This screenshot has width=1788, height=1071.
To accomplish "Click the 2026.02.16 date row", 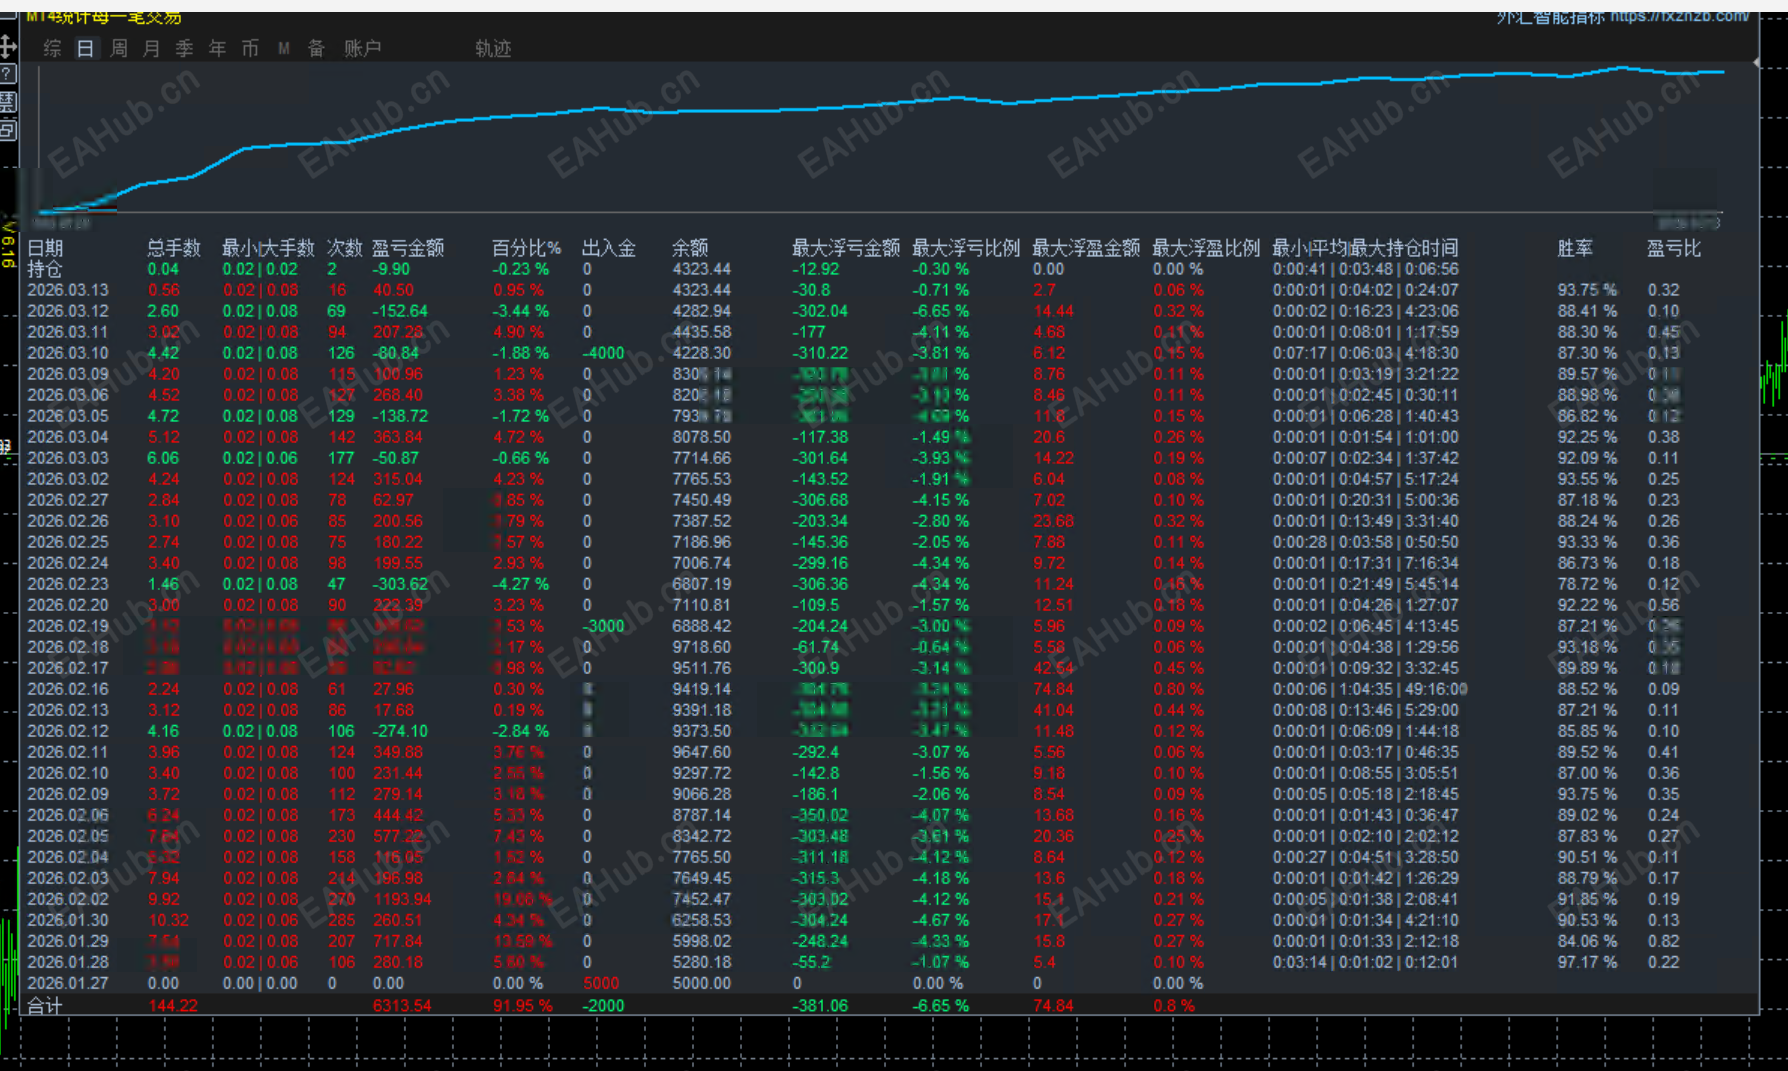I will click(68, 689).
